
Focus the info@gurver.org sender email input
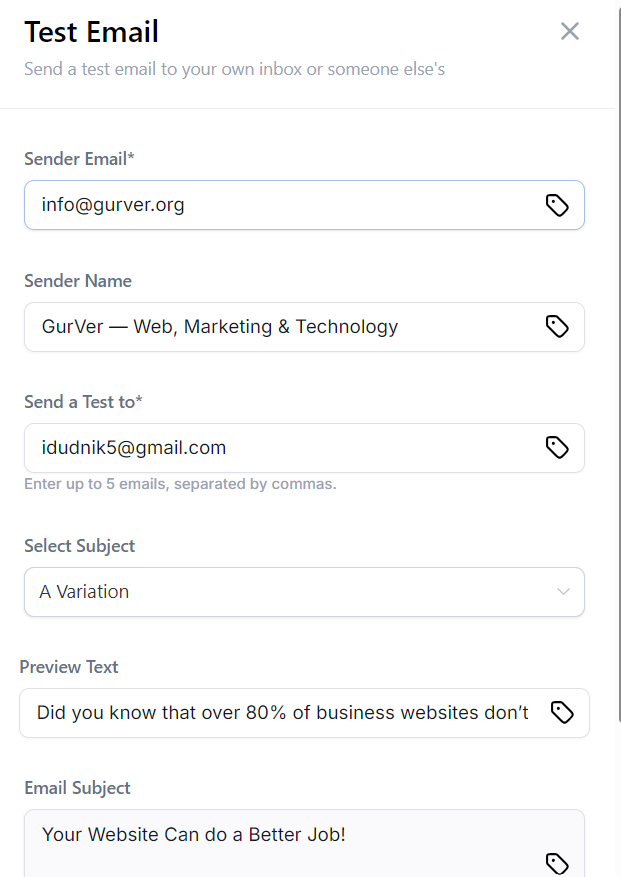click(x=280, y=205)
